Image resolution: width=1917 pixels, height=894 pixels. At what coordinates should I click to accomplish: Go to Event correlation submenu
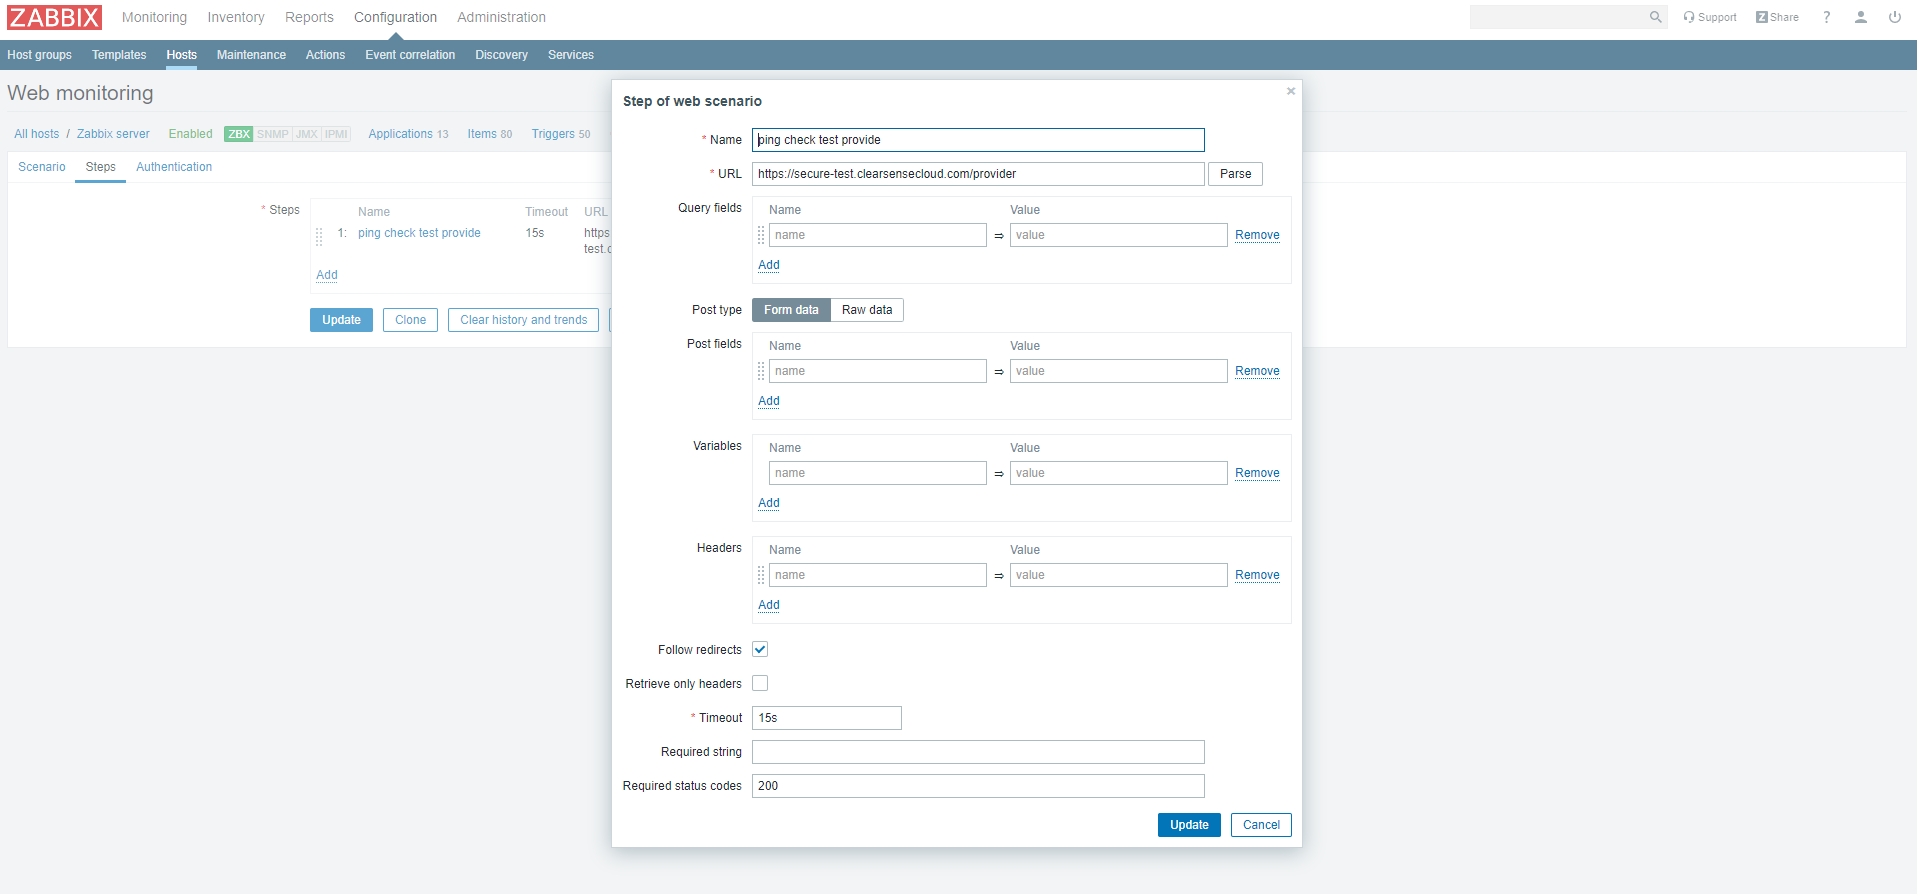pyautogui.click(x=410, y=55)
